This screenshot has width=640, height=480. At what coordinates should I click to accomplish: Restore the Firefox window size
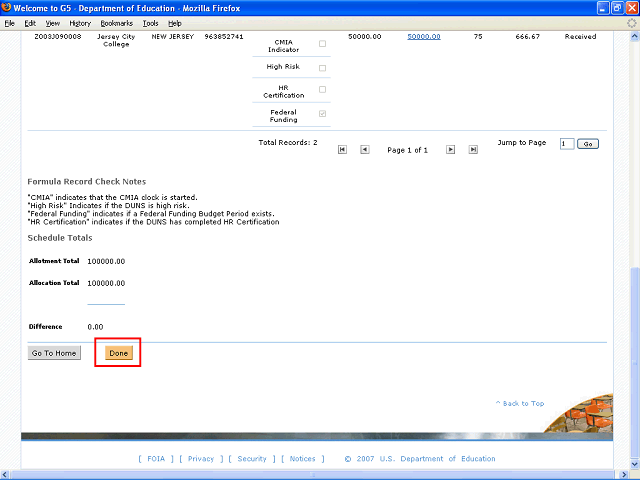click(x=618, y=8)
